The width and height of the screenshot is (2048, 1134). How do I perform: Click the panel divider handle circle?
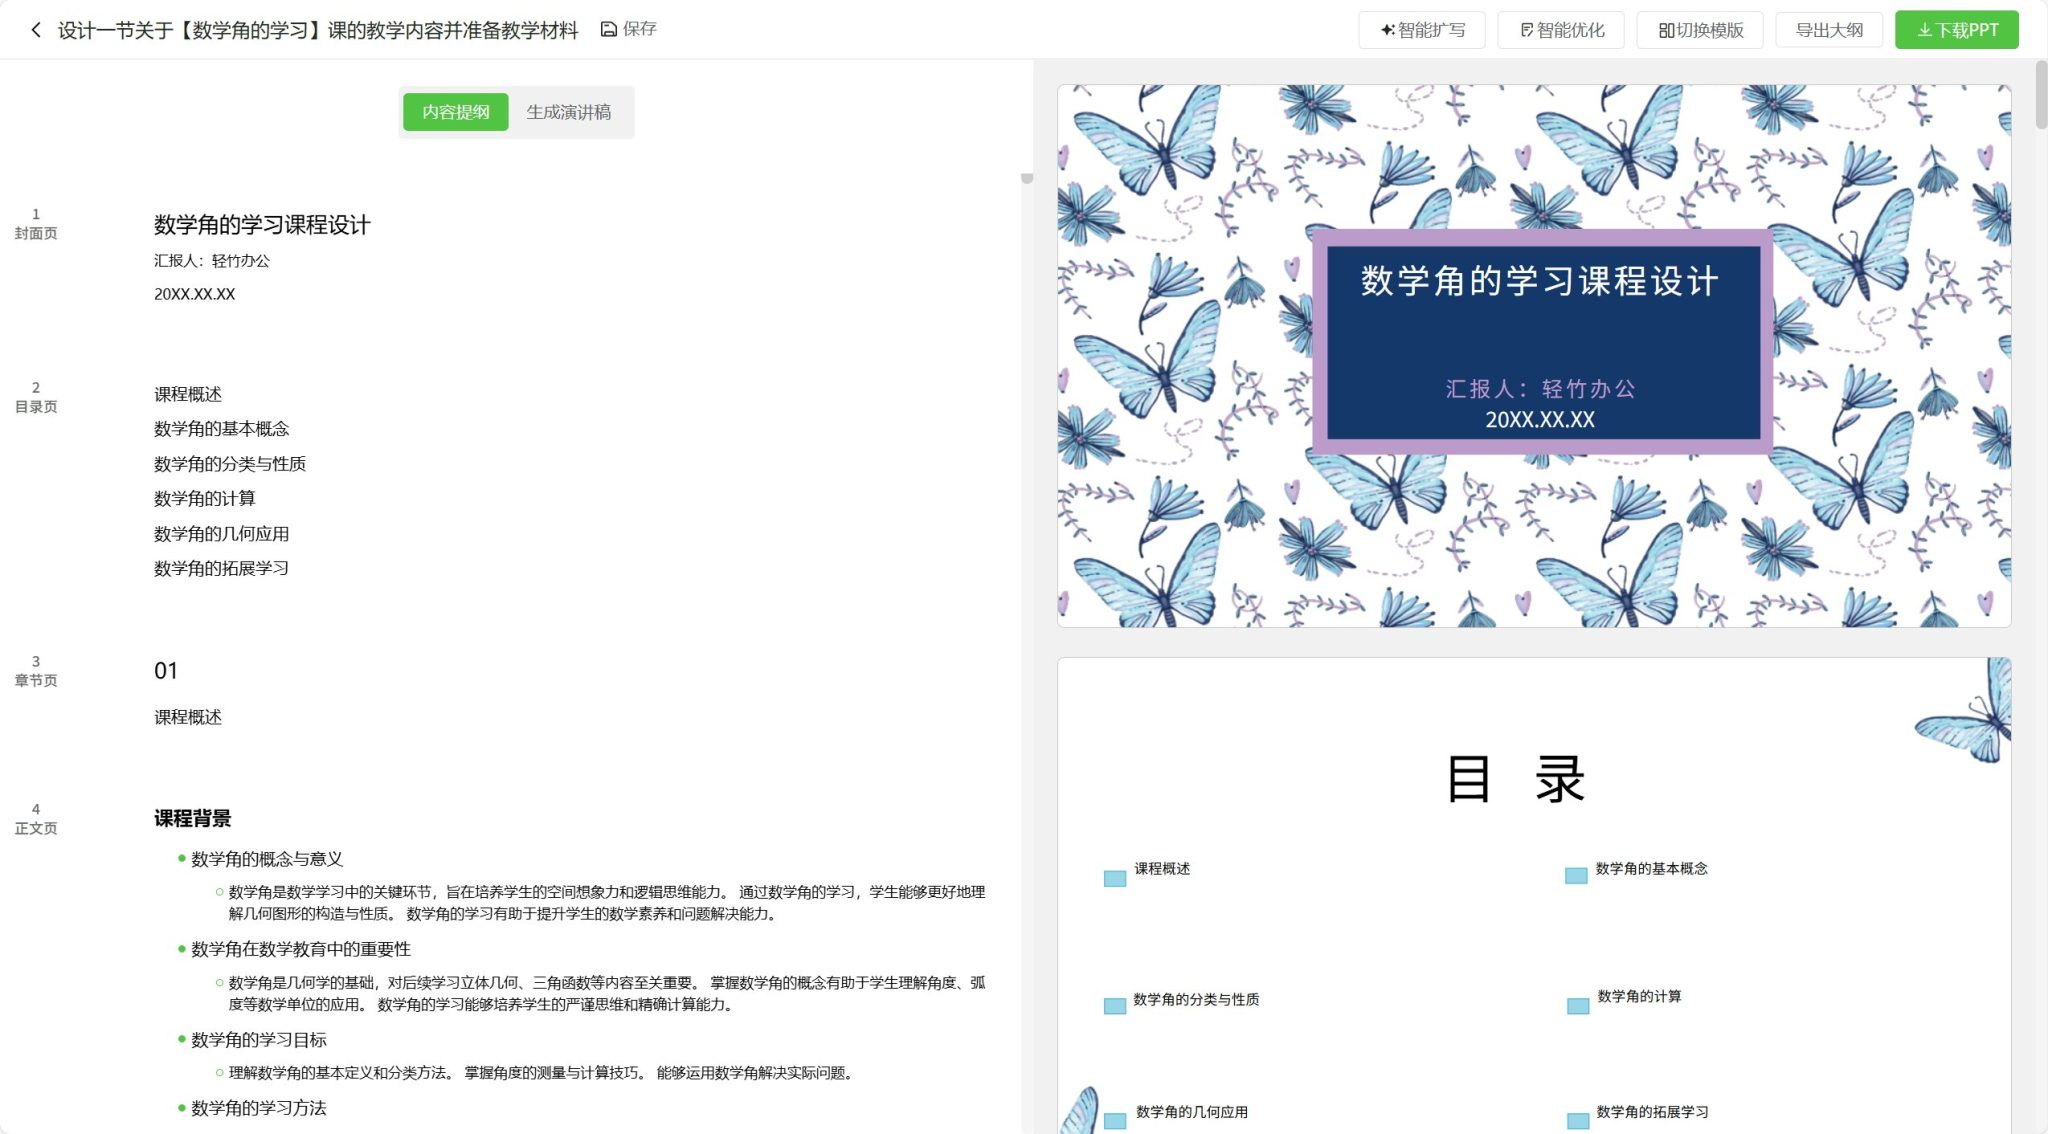click(x=1027, y=178)
